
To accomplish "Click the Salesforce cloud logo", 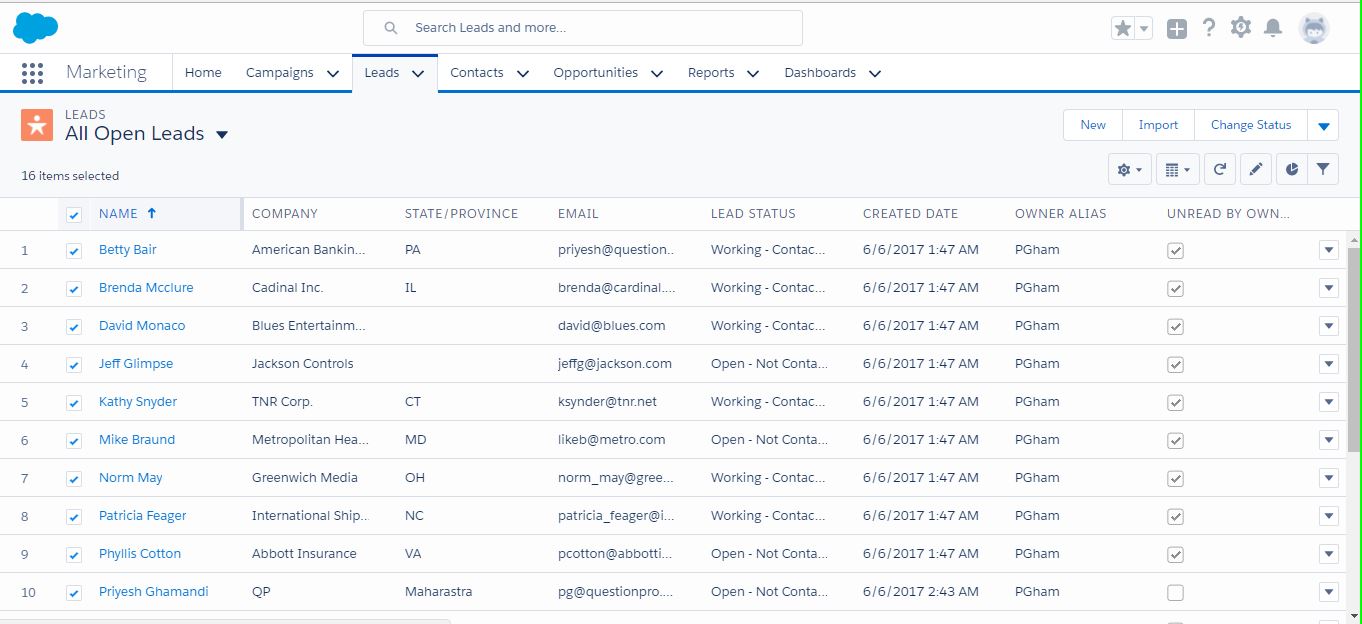I will pyautogui.click(x=35, y=28).
